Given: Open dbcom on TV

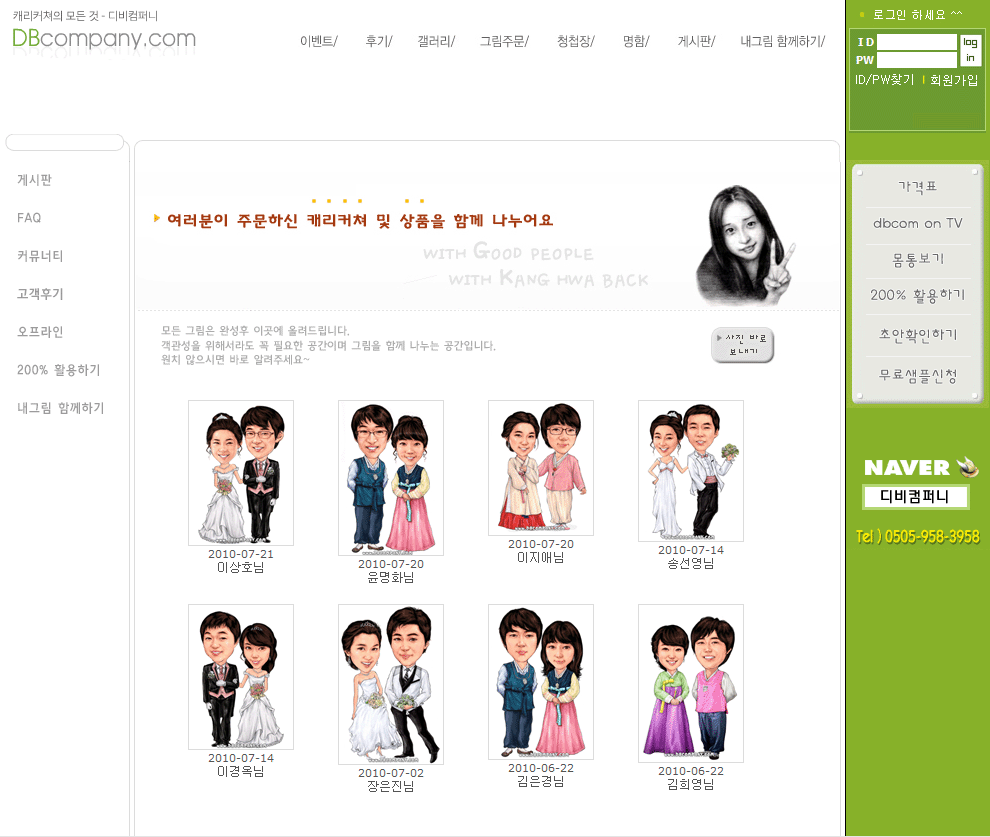Looking at the screenshot, I should (x=917, y=223).
